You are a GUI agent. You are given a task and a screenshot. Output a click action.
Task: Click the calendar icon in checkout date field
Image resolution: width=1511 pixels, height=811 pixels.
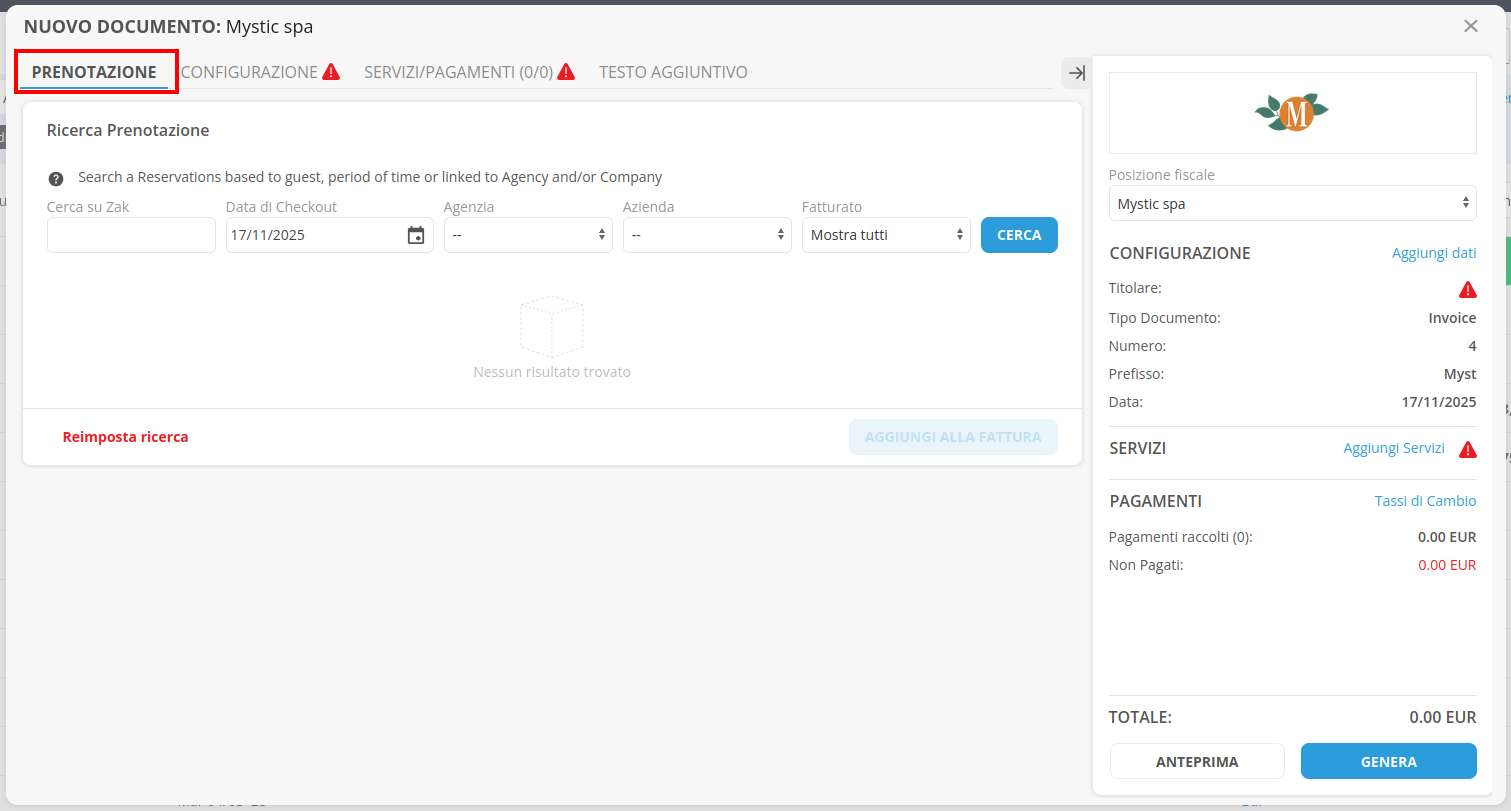416,236
